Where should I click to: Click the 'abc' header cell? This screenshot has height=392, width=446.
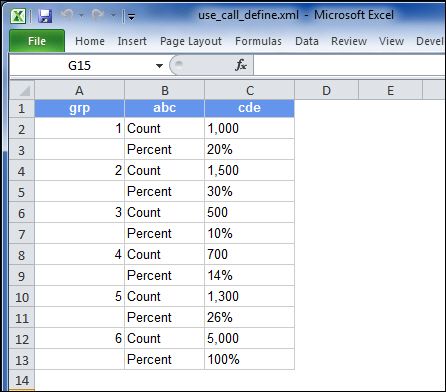(x=164, y=108)
